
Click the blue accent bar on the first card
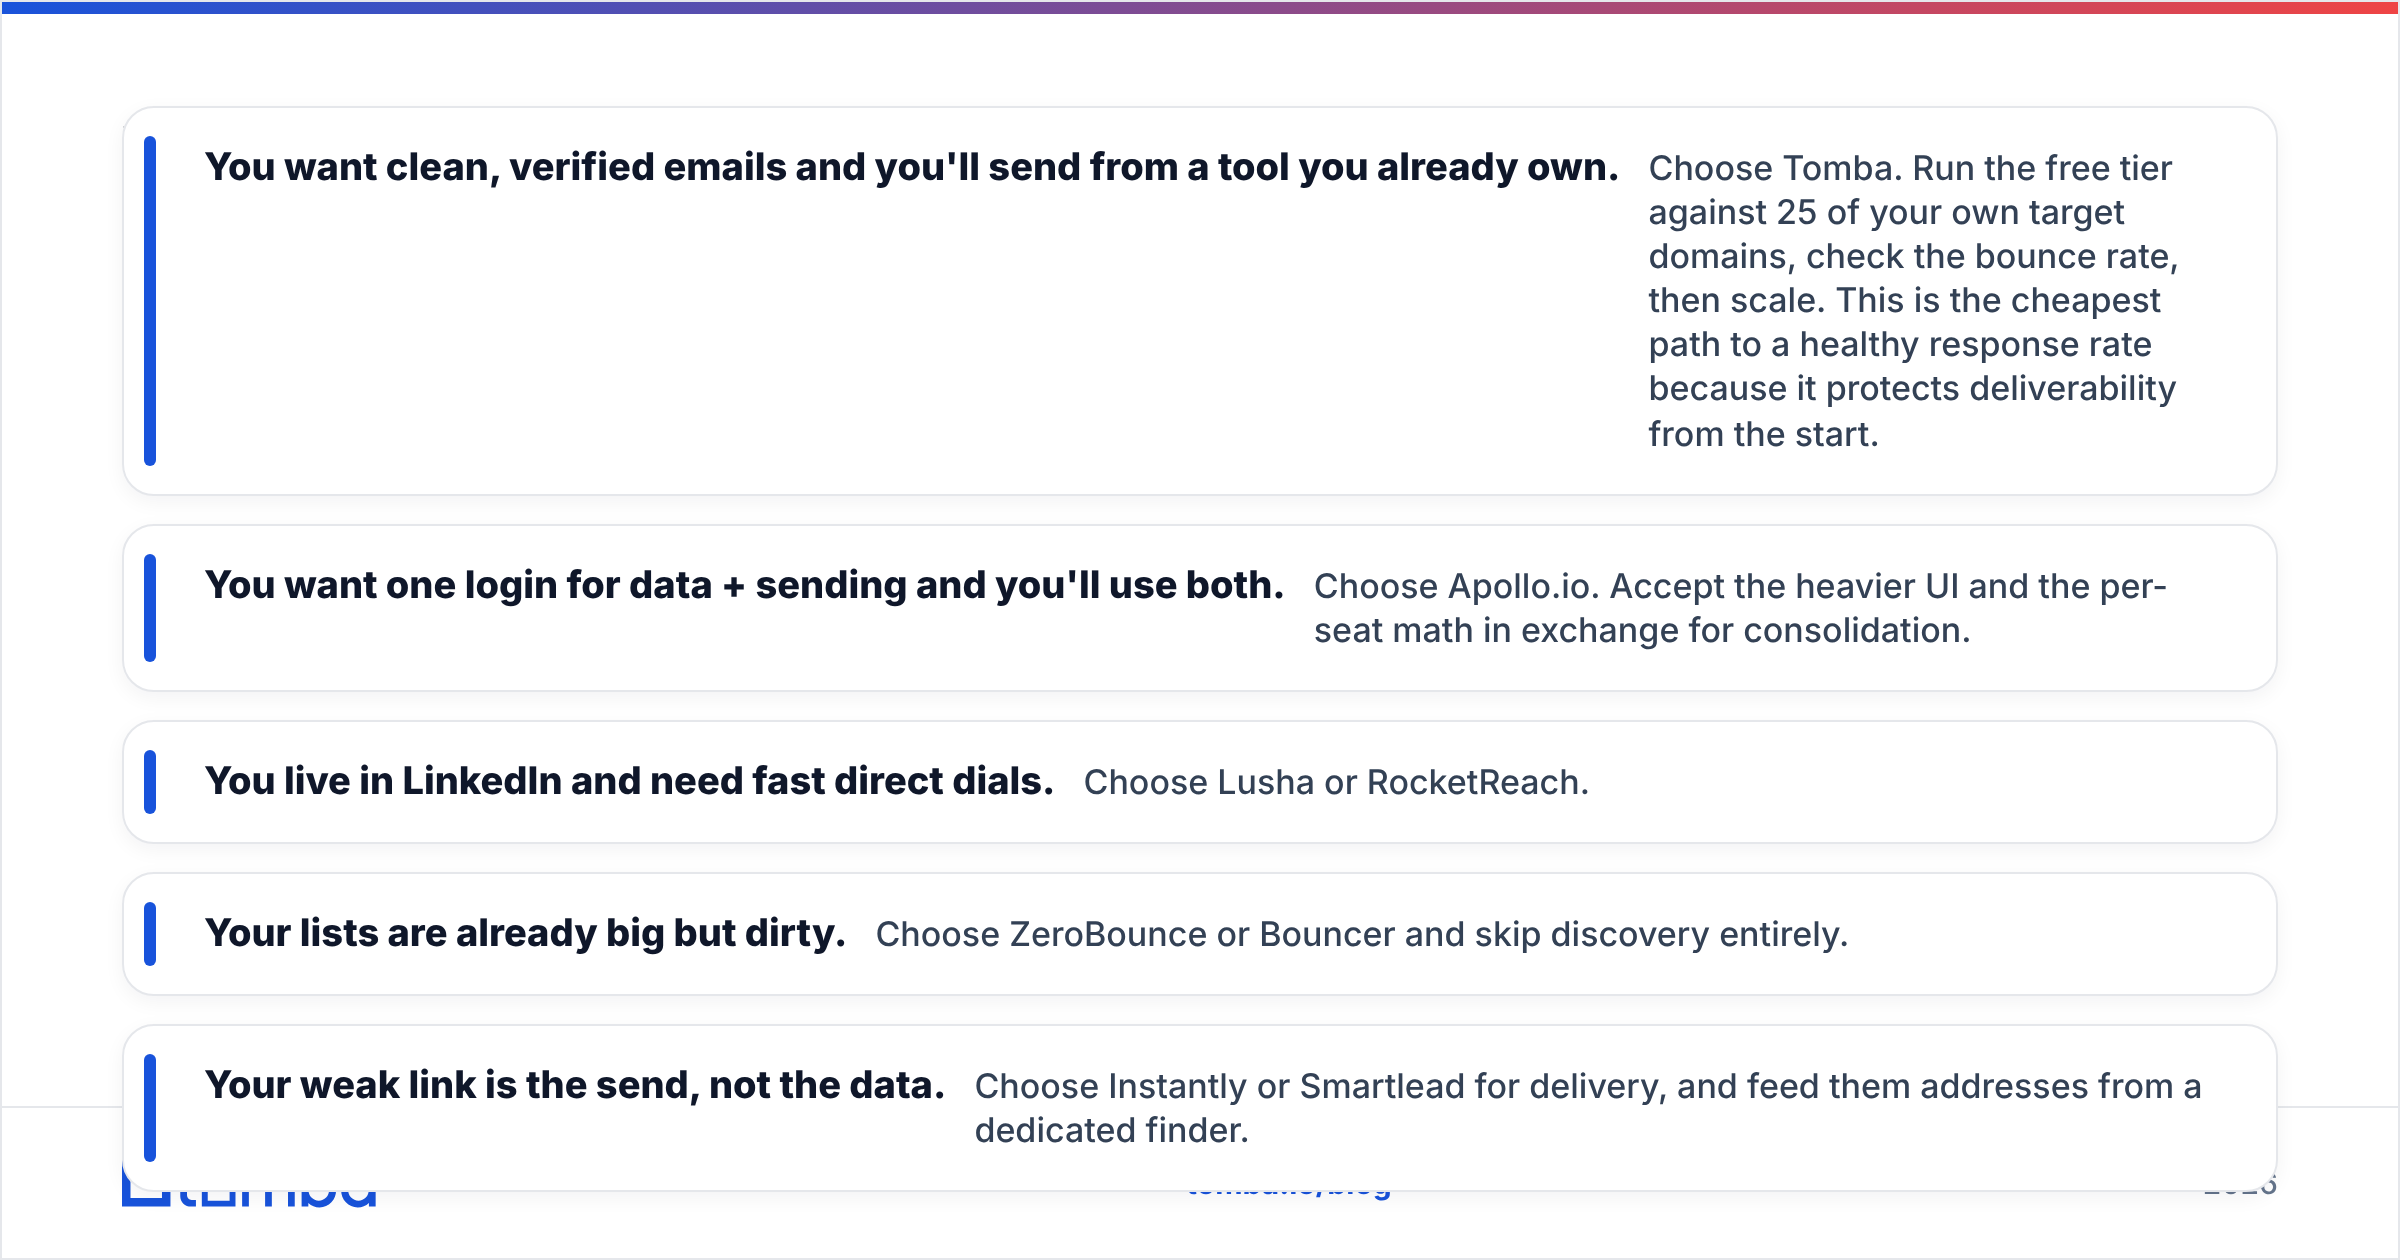tap(150, 301)
